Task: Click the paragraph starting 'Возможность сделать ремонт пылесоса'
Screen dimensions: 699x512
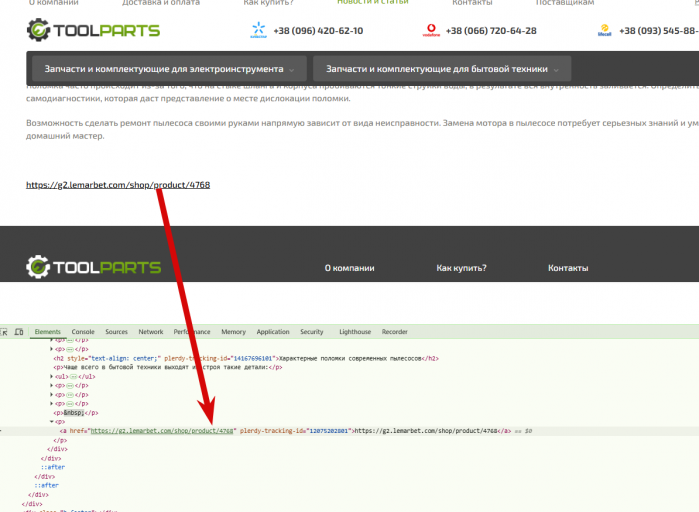Action: pyautogui.click(x=362, y=129)
